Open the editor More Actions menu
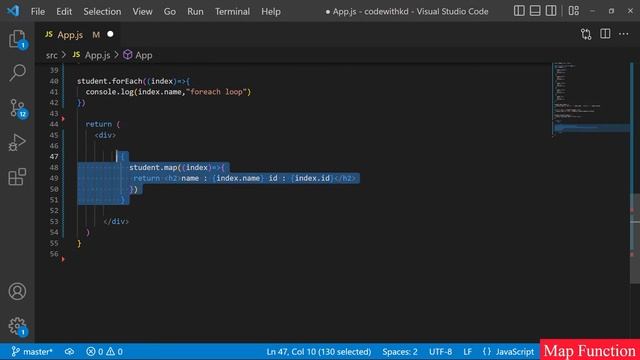The width and height of the screenshot is (640, 360). [x=624, y=34]
